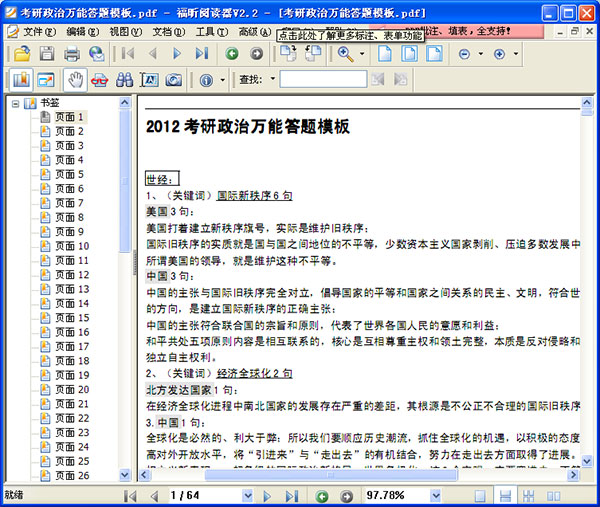Switch to facing pages layout in status bar
The height and width of the screenshot is (507, 600).
553,497
